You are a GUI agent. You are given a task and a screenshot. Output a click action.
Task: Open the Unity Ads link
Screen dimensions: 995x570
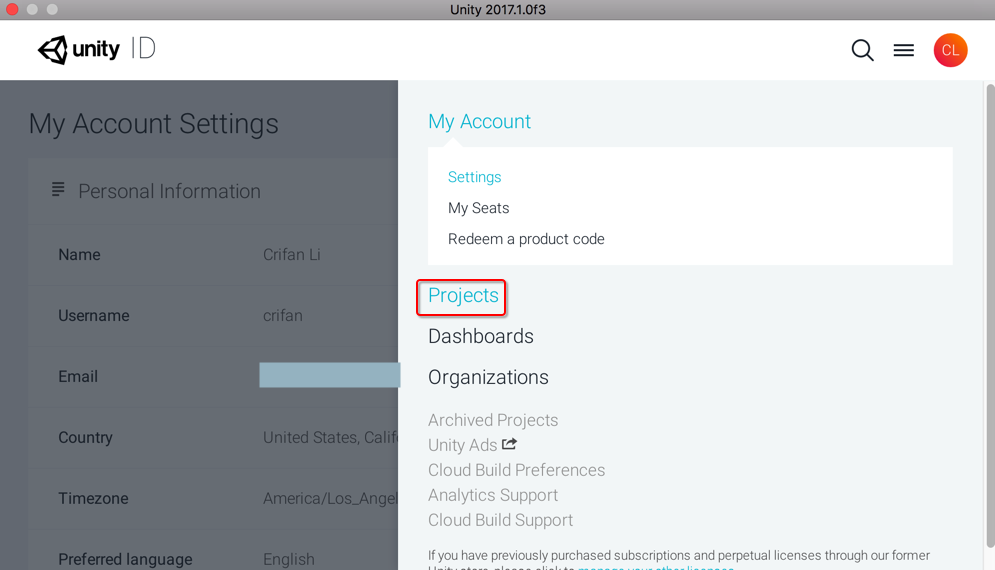[462, 445]
